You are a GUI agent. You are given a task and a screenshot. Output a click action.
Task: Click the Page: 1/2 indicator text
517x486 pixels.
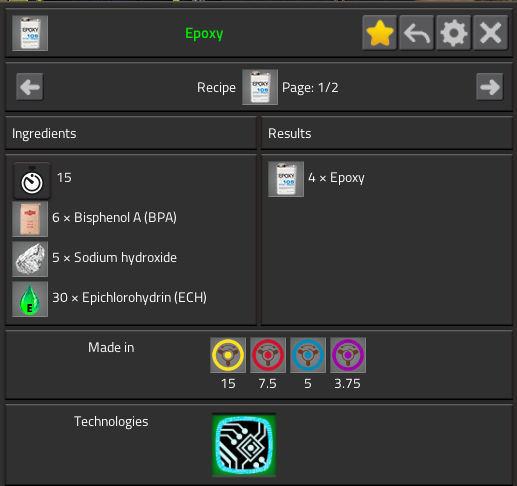coord(310,88)
